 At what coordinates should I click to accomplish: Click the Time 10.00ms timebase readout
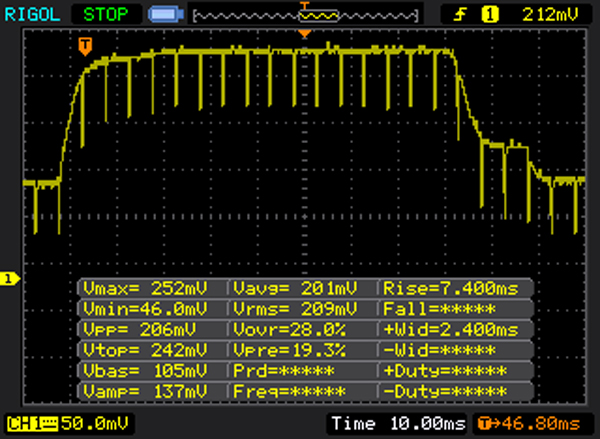pos(399,424)
